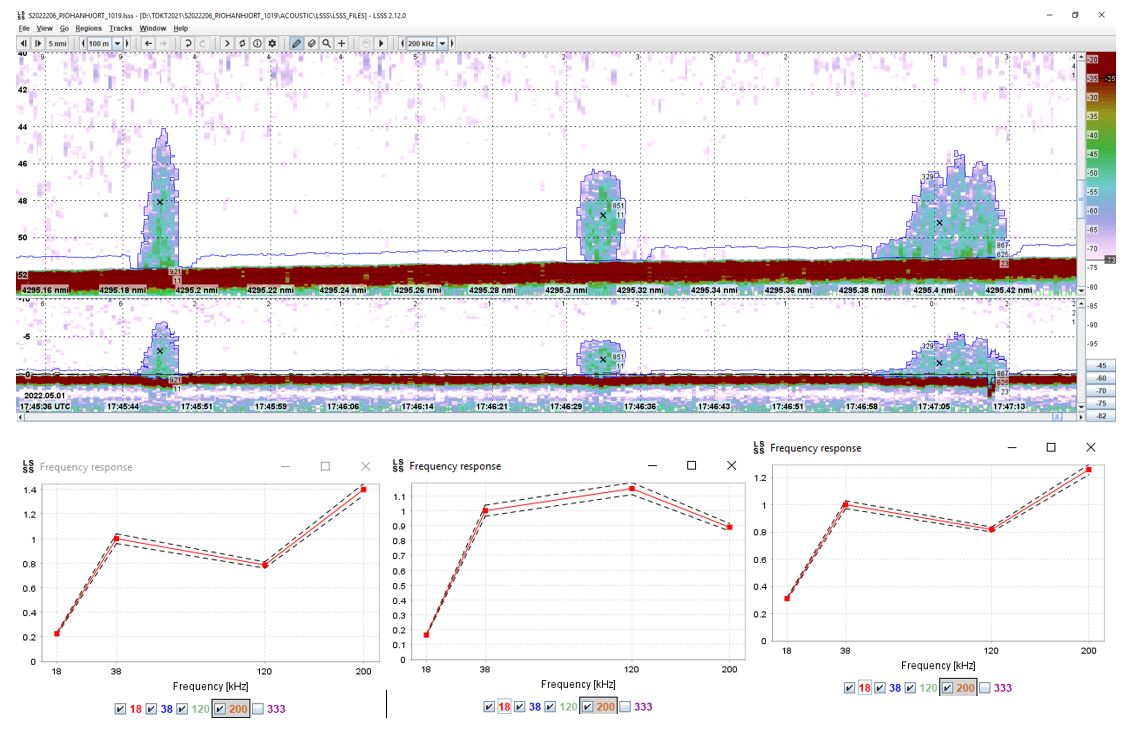Select the eraser tool in toolbar
The image size is (1134, 734).
click(x=311, y=44)
